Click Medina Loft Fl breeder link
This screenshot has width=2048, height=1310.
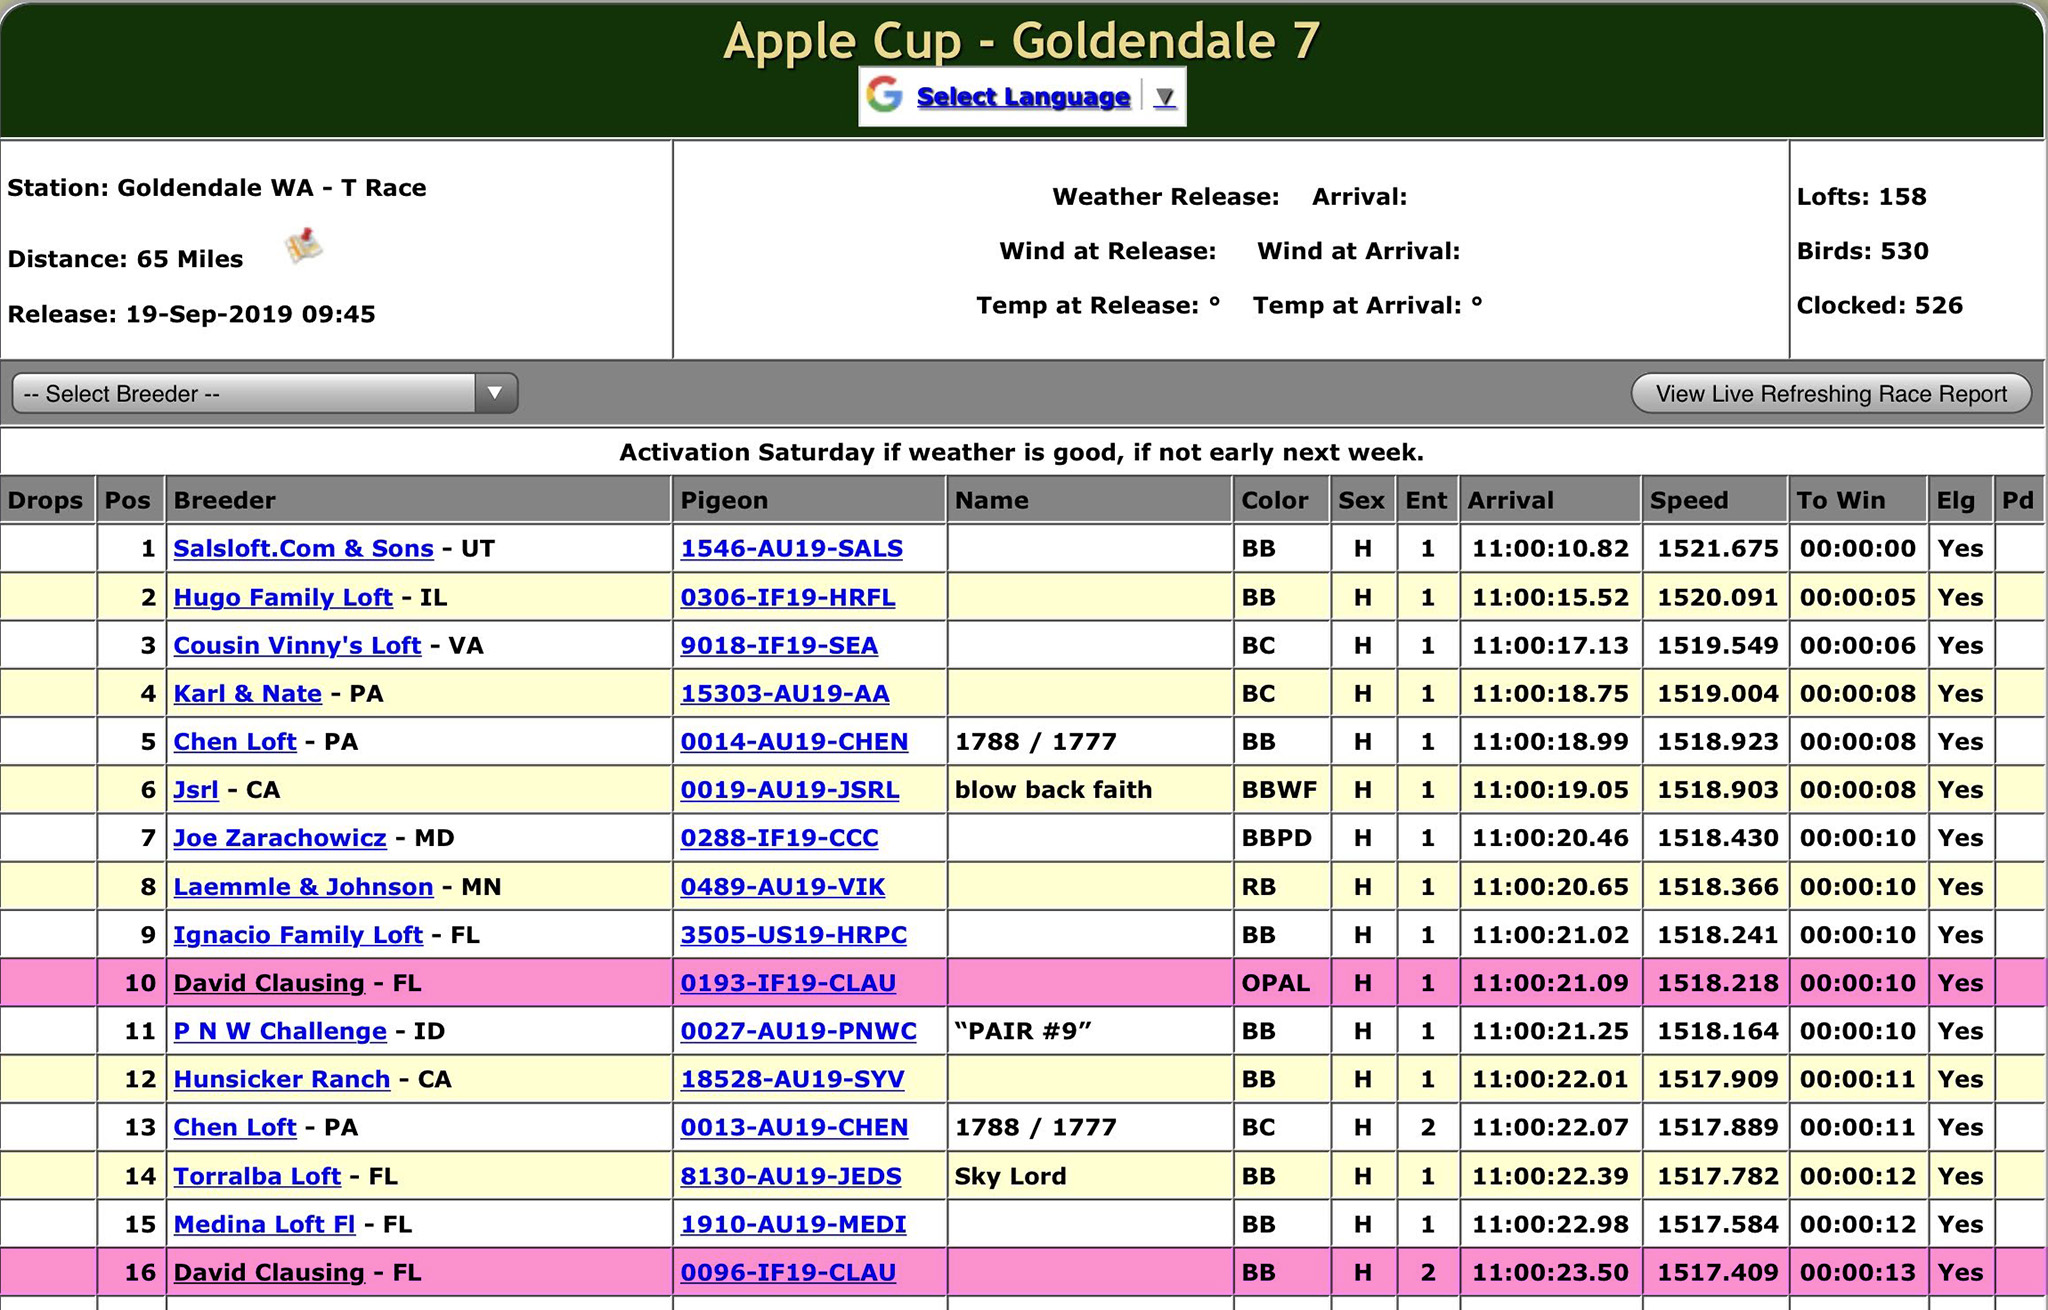point(264,1224)
